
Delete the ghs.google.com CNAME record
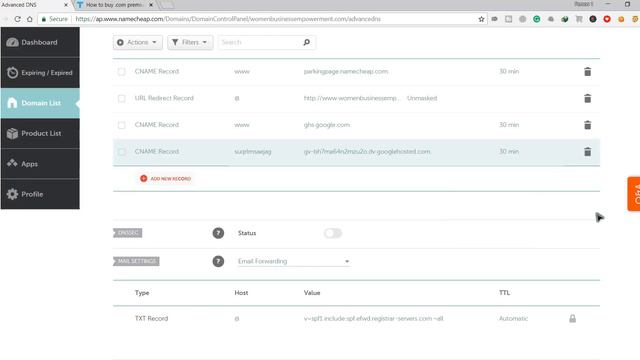click(587, 125)
